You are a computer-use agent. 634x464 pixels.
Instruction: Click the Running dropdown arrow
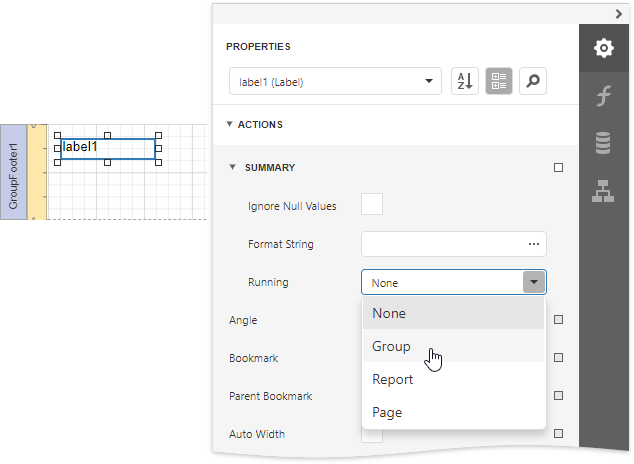(534, 283)
